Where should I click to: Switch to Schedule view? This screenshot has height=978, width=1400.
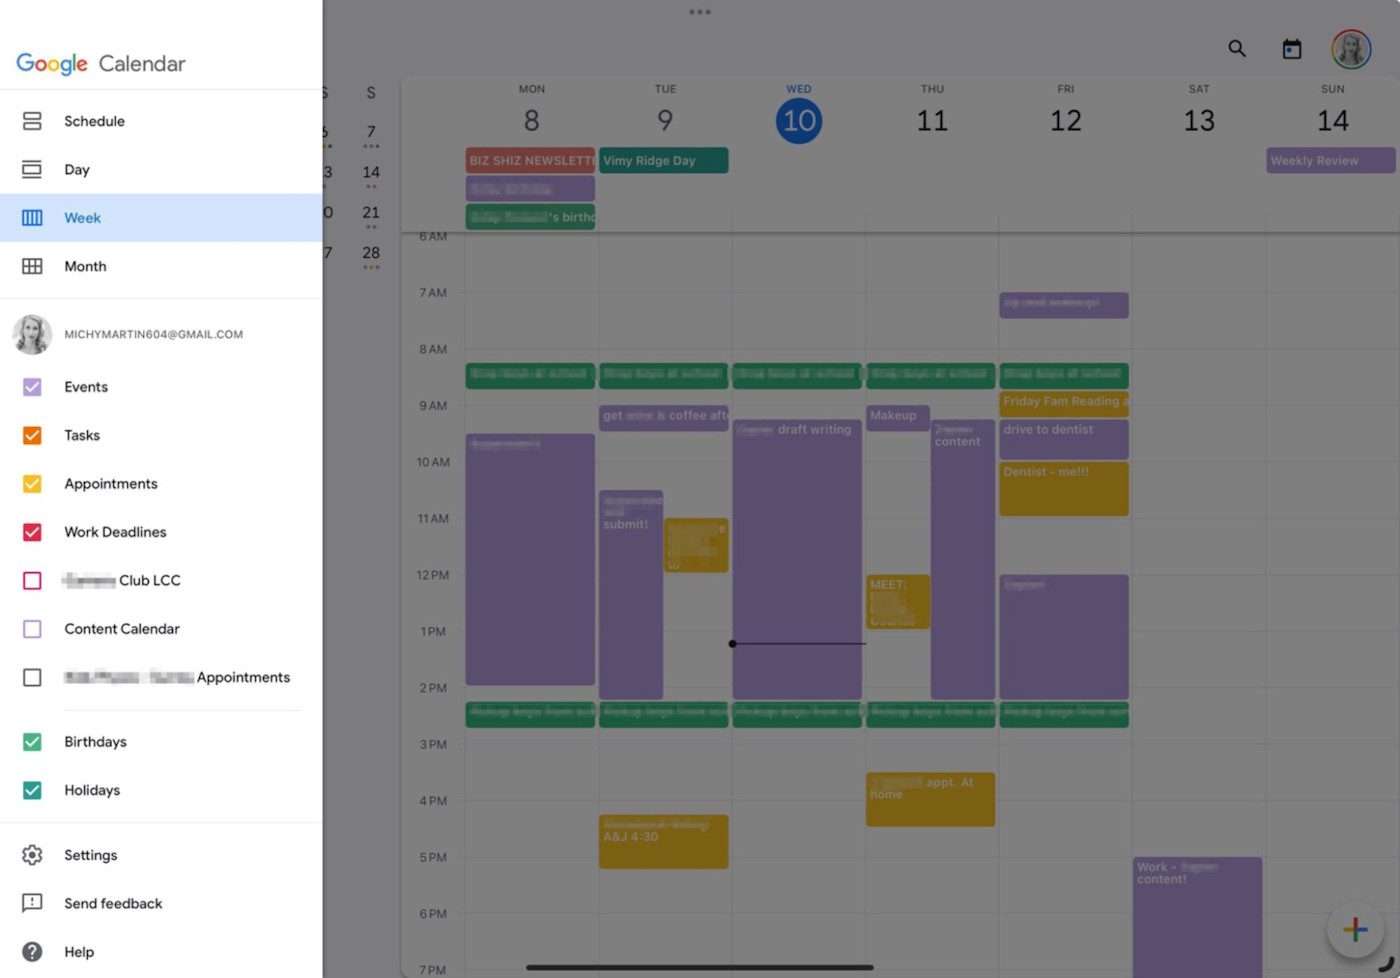point(161,121)
